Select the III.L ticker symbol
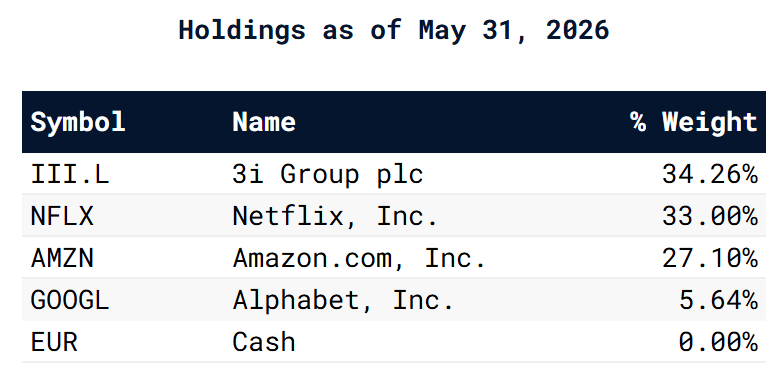The height and width of the screenshot is (382, 784). pyautogui.click(x=70, y=174)
